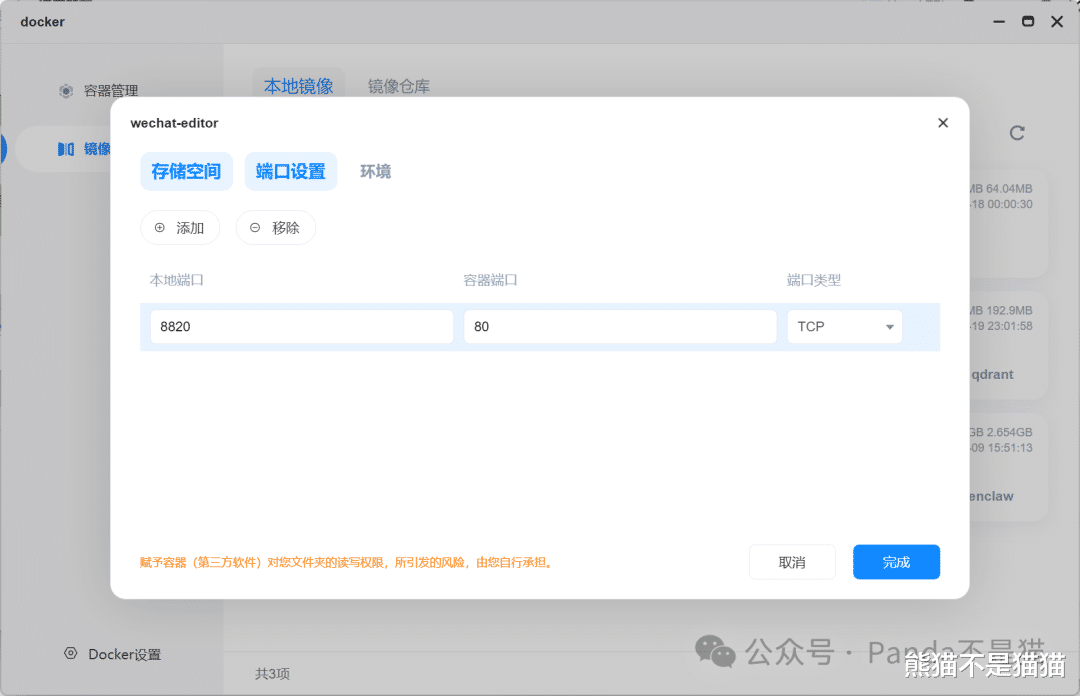Open 容器管理 in the sidebar
Viewport: 1080px width, 696px height.
coord(110,91)
